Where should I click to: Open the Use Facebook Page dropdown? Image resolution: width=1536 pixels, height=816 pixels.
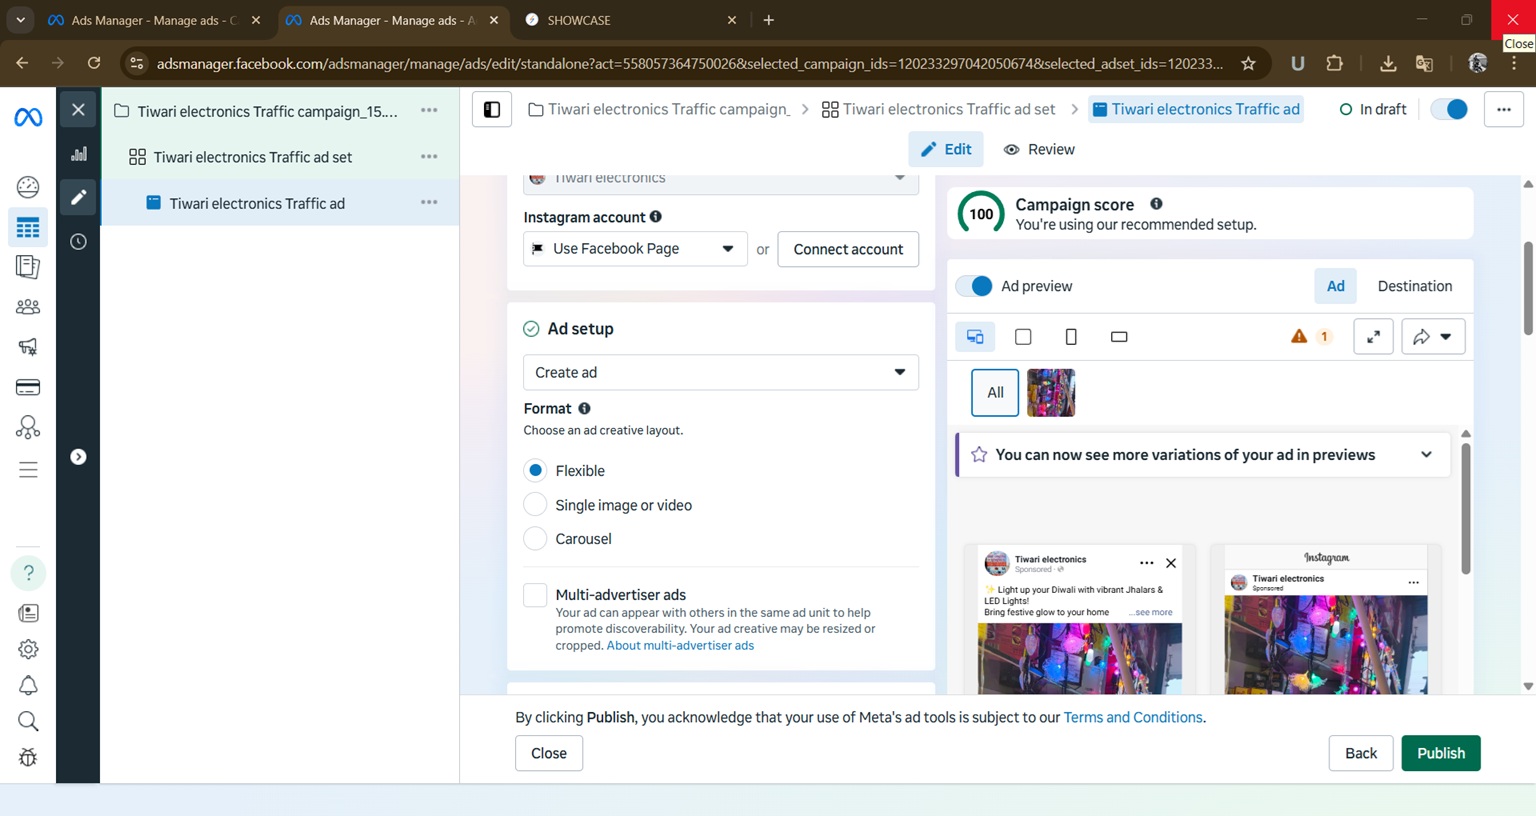(634, 249)
